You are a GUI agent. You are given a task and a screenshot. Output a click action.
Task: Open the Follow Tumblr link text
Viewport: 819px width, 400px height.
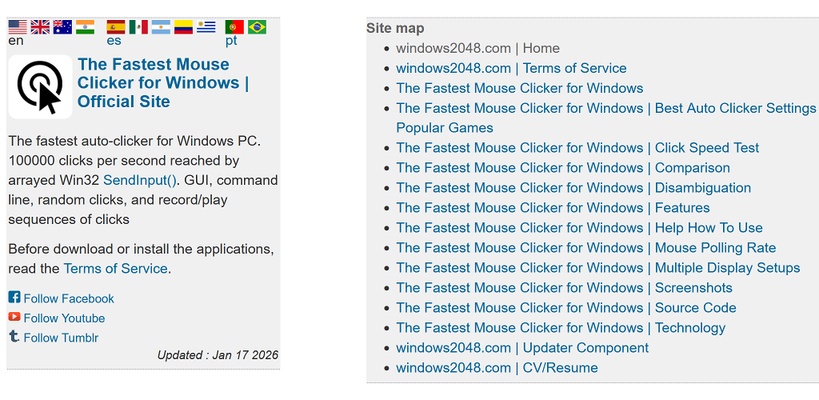61,338
